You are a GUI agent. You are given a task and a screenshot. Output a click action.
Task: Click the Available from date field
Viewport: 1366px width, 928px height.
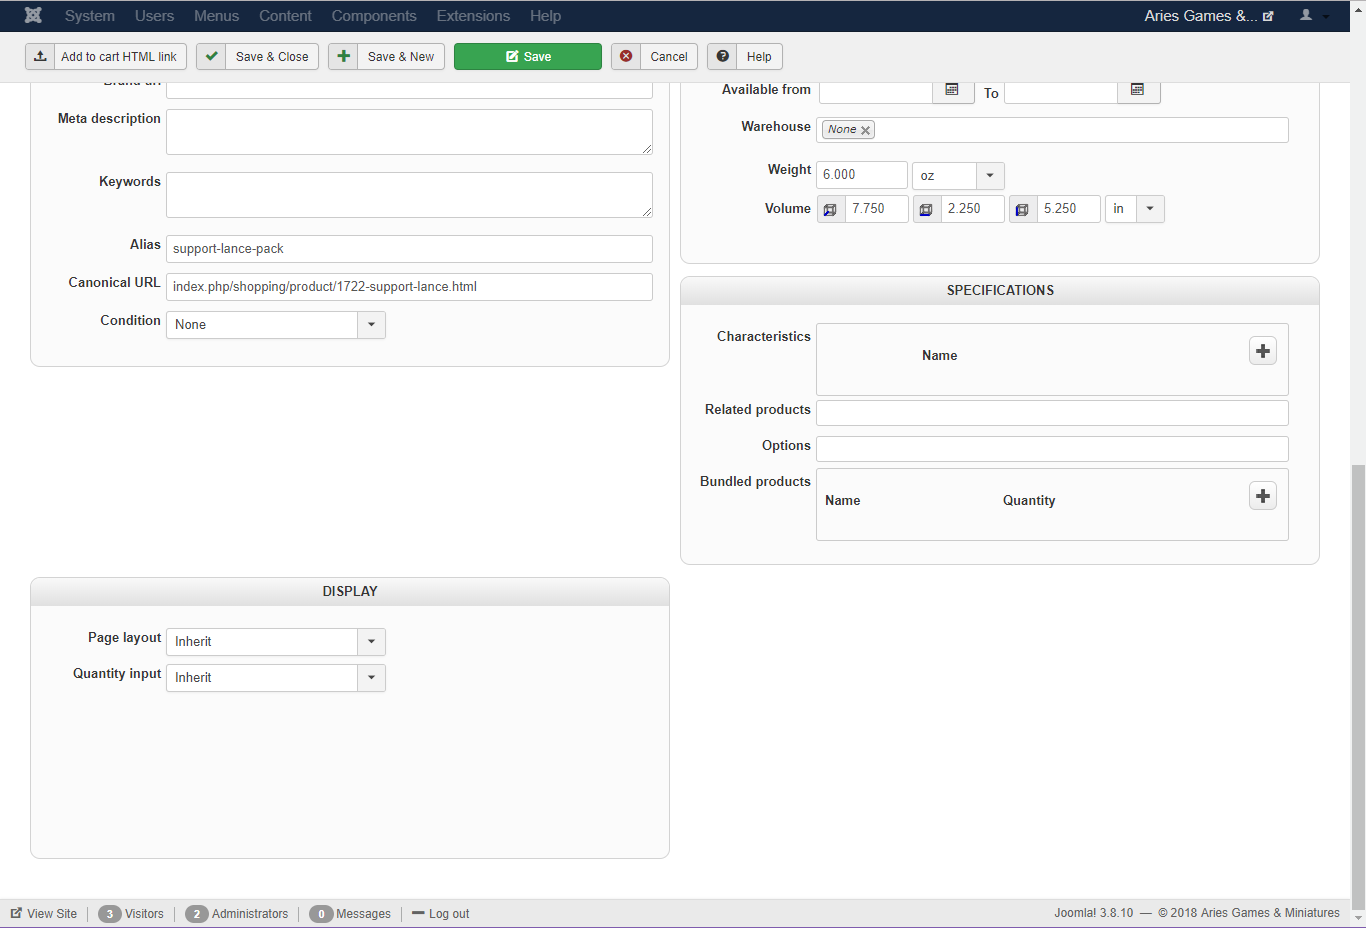click(x=876, y=92)
